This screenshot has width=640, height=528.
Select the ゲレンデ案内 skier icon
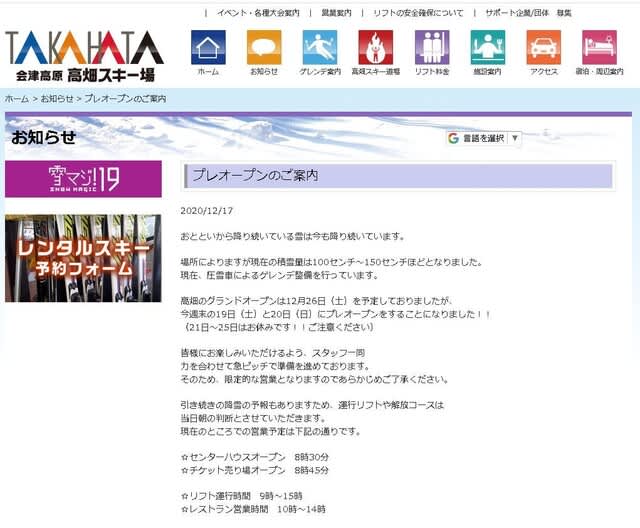[x=320, y=48]
